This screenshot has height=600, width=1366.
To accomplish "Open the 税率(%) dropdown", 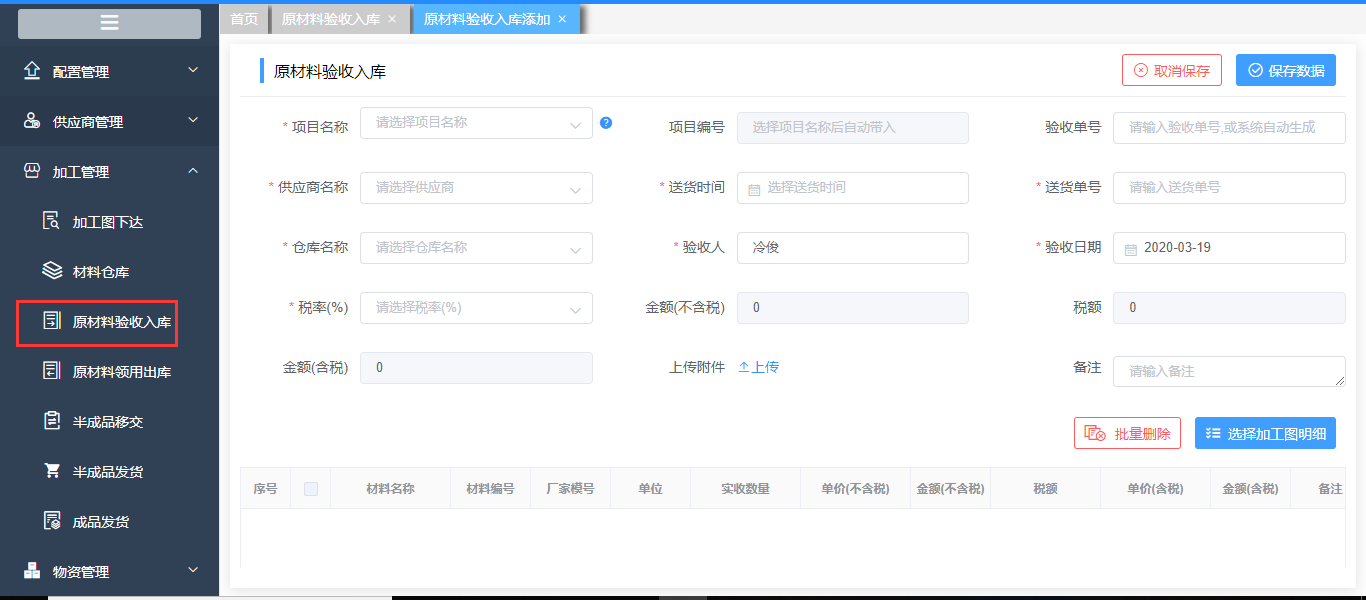I will click(x=476, y=308).
